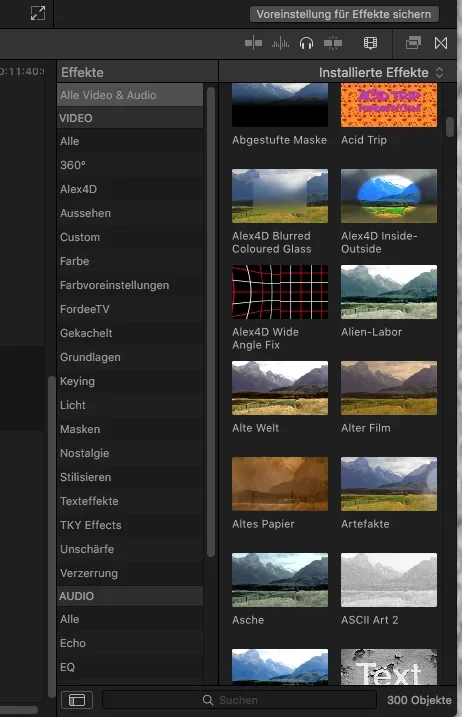This screenshot has height=717, width=462.
Task: Select the 'EQ' audio category
Action: (x=130, y=667)
